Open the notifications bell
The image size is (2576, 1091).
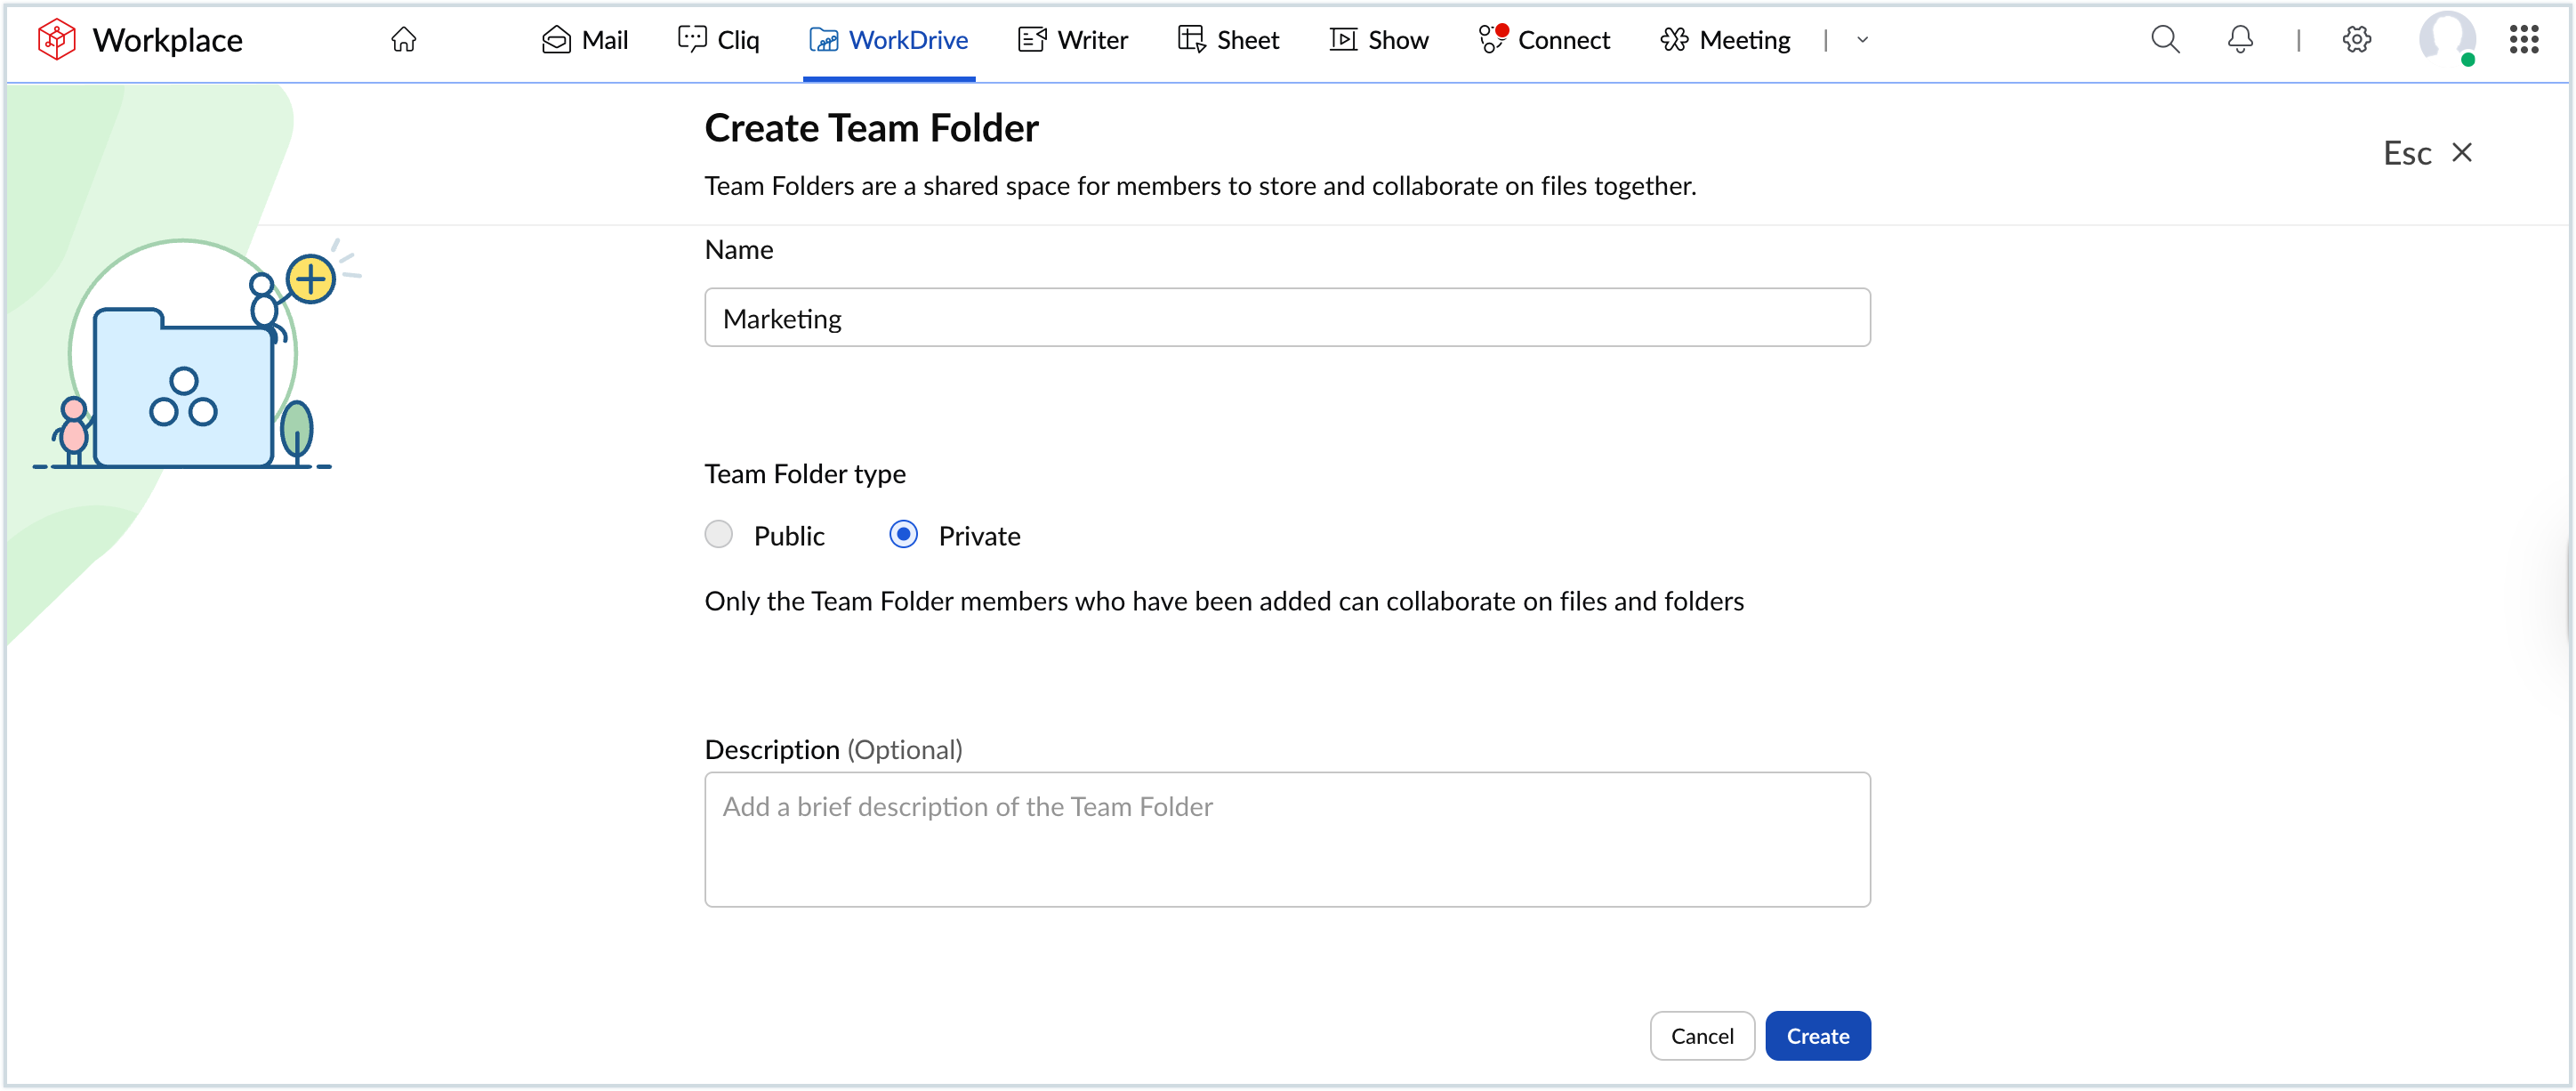click(2240, 40)
